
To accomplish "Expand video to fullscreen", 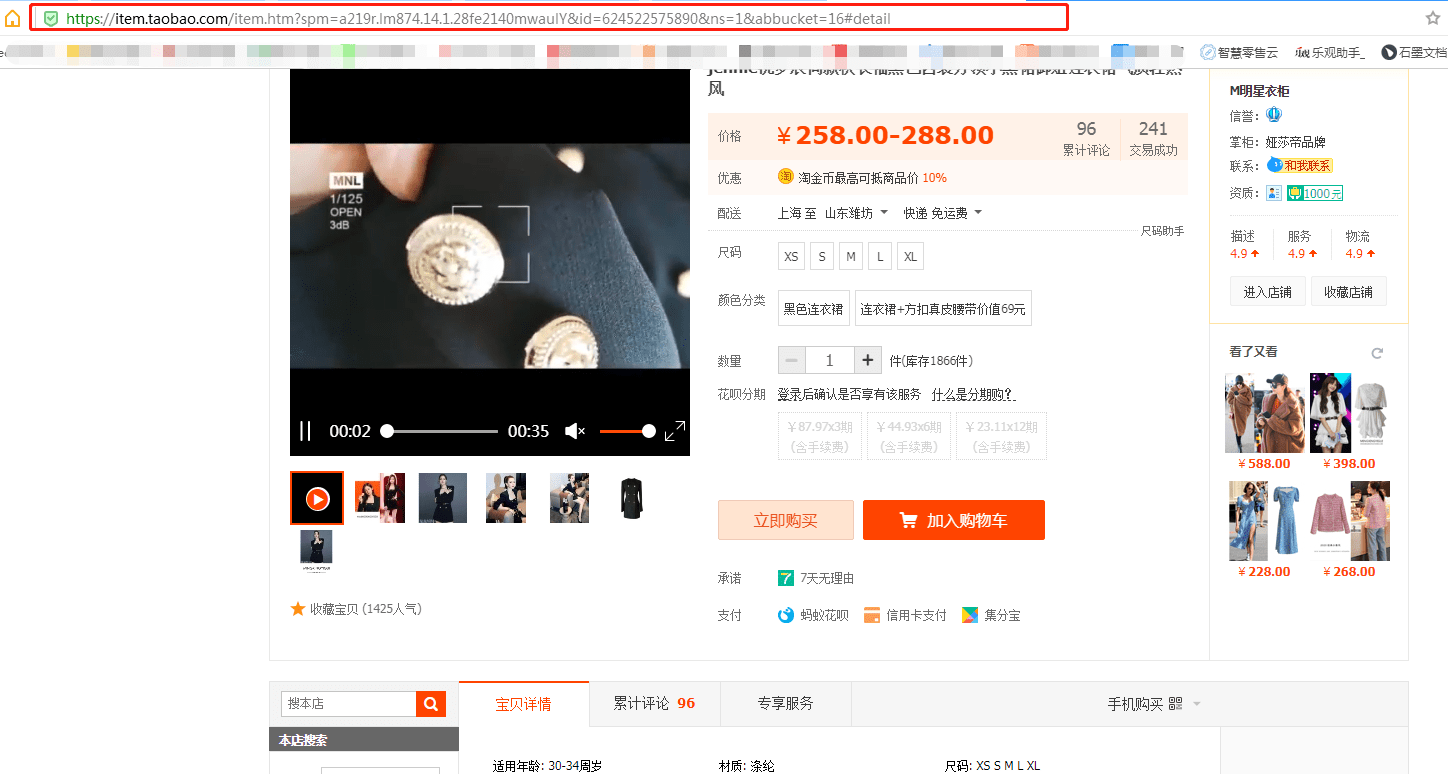I will tap(675, 431).
